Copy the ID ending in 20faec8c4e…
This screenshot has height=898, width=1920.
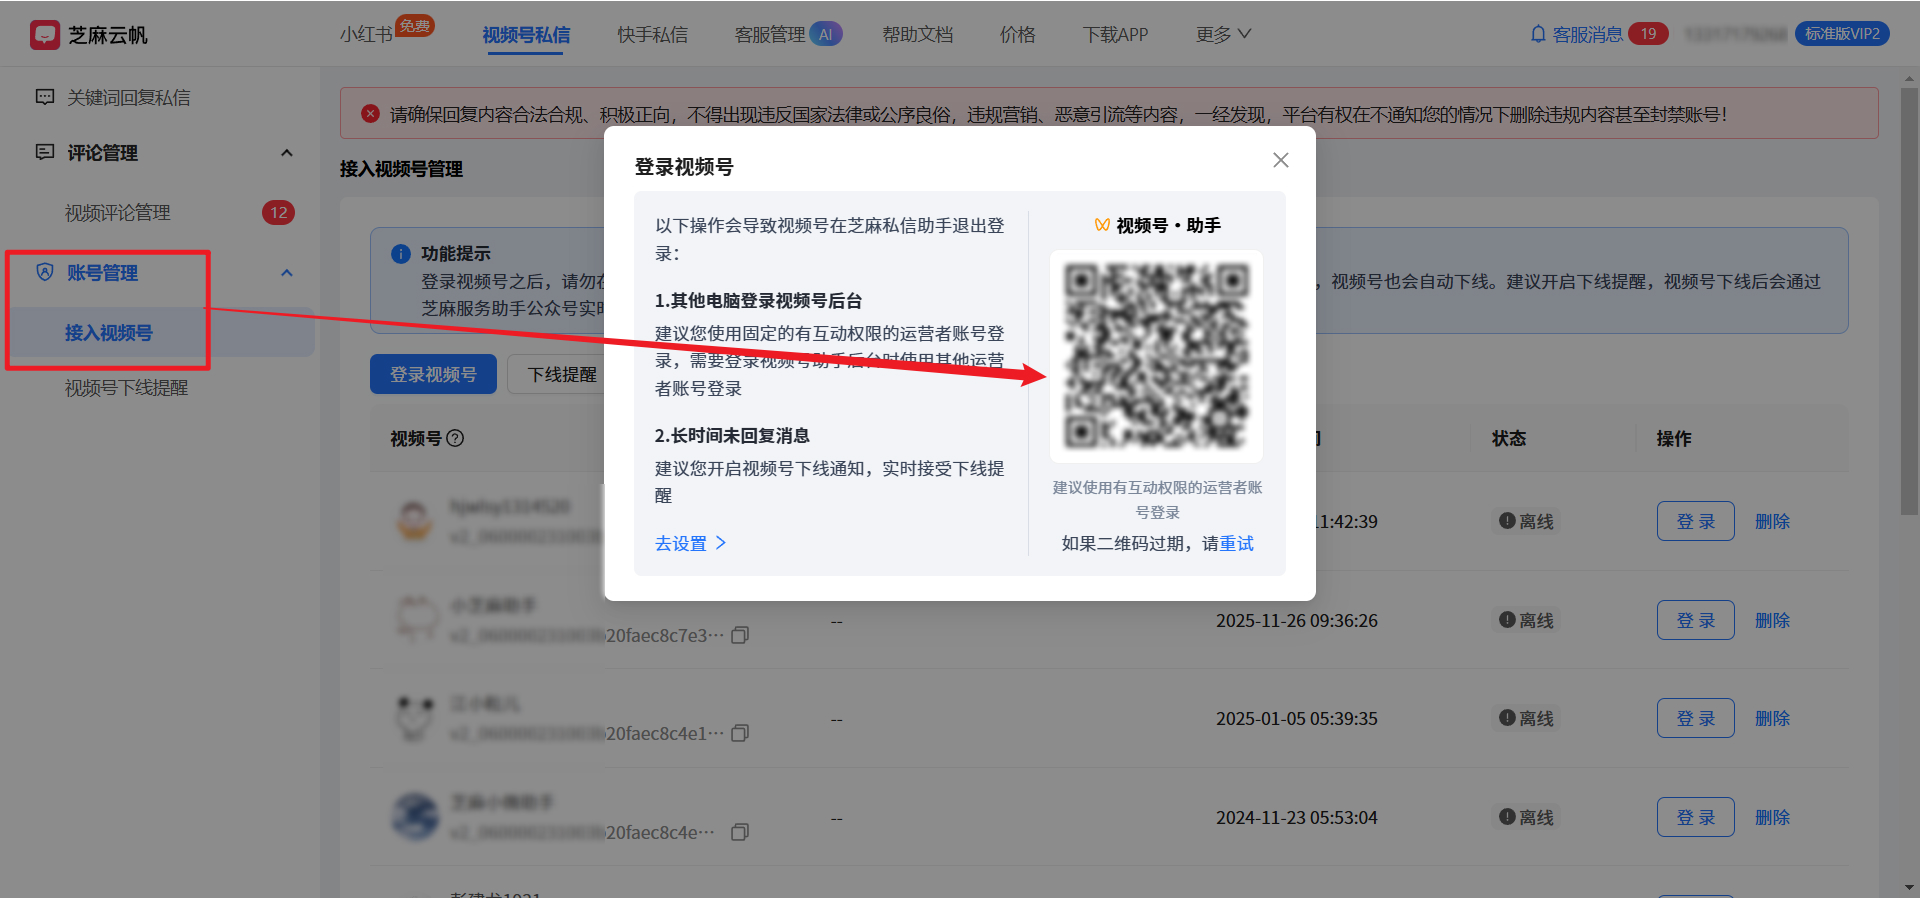[740, 832]
